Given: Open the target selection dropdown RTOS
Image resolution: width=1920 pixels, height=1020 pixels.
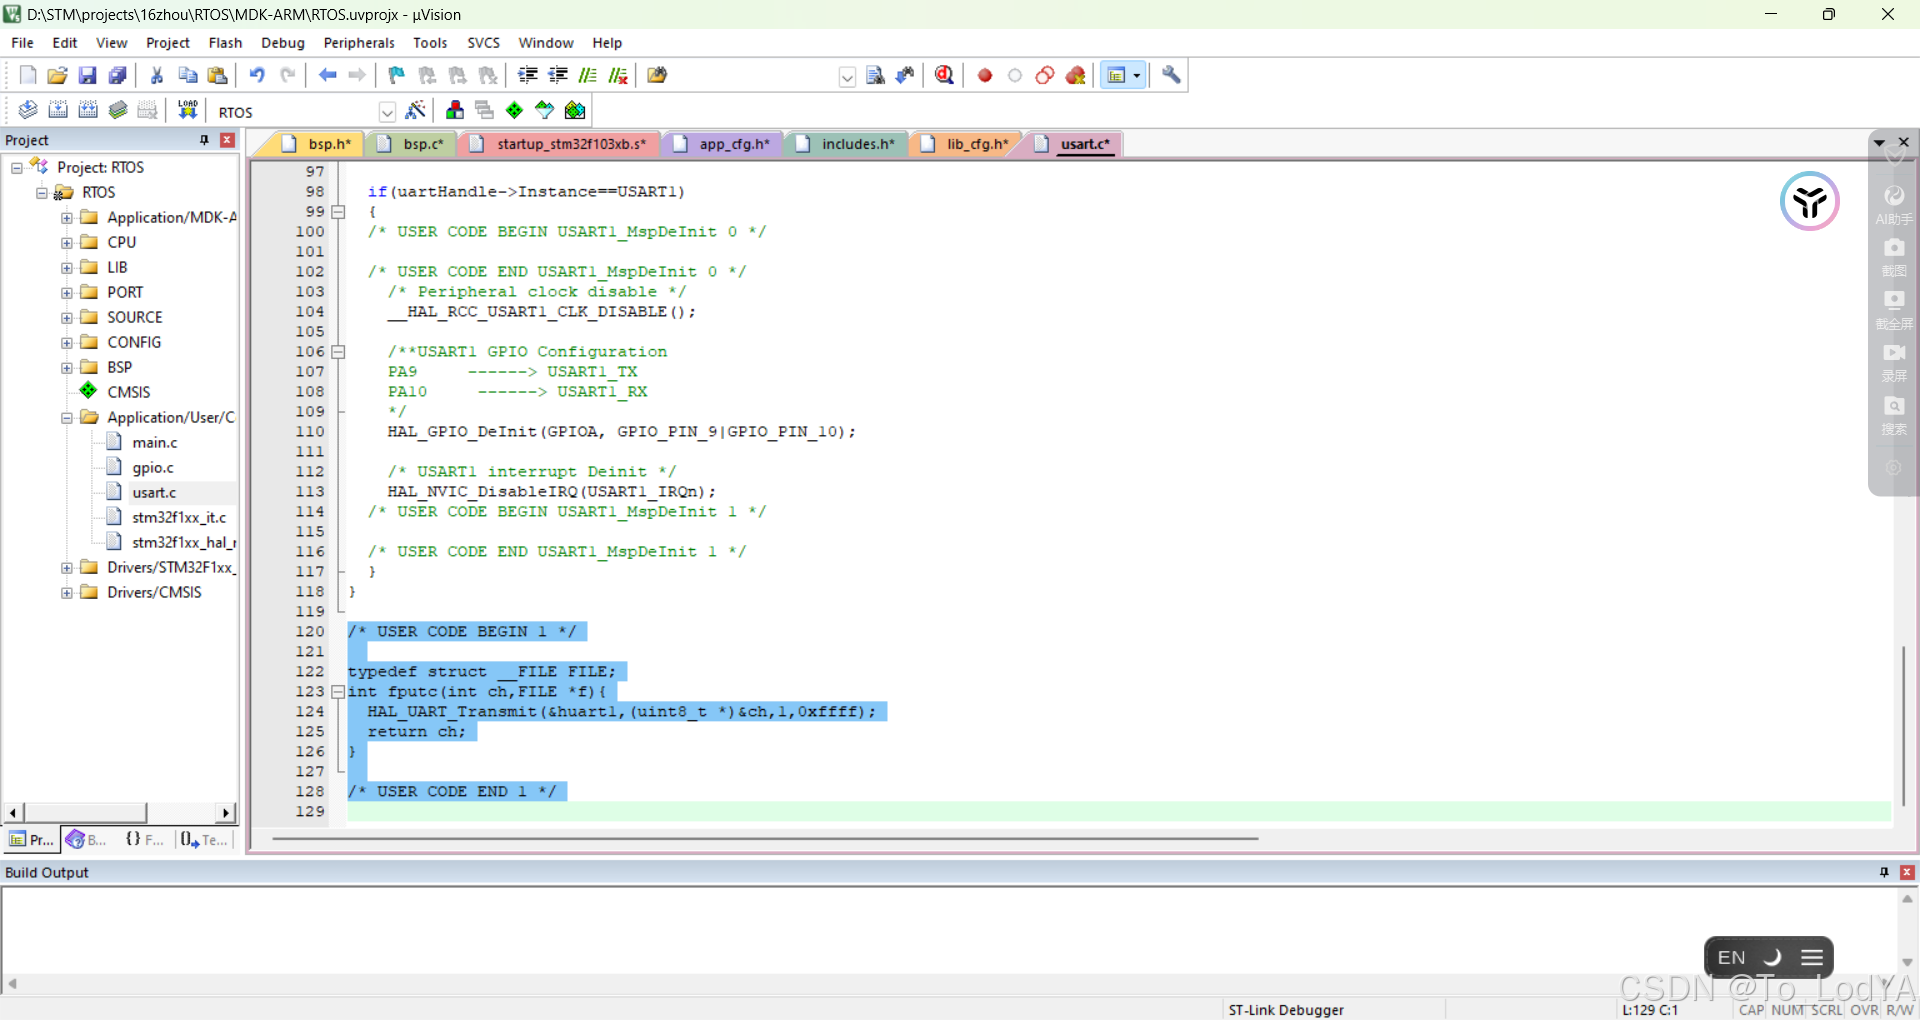Looking at the screenshot, I should click(387, 112).
